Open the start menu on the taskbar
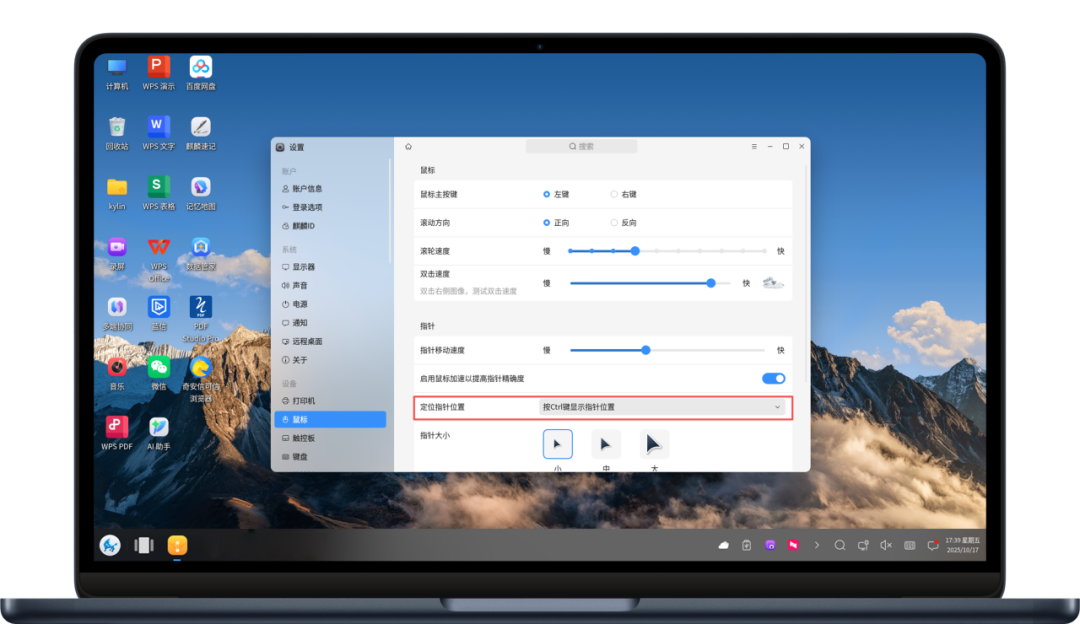The width and height of the screenshot is (1080, 624). pyautogui.click(x=110, y=545)
